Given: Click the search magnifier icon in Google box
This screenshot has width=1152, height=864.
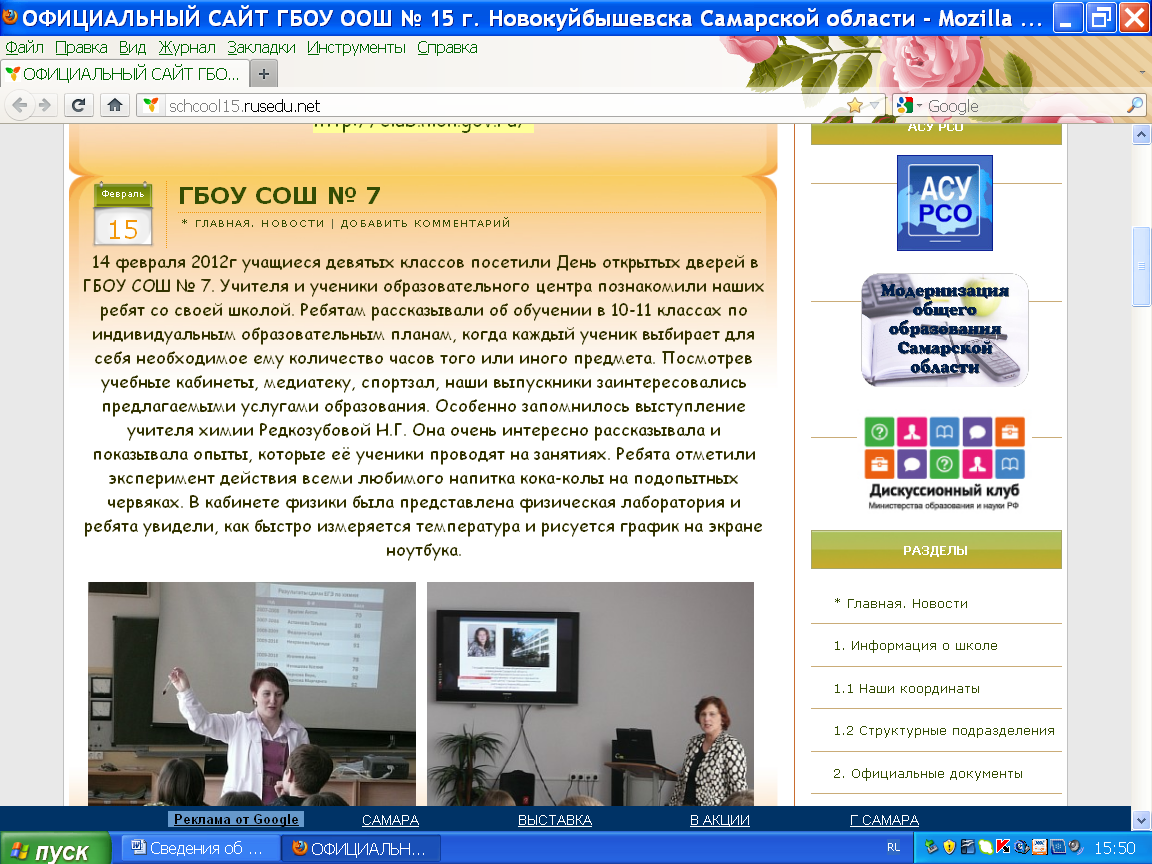Looking at the screenshot, I should (1135, 105).
